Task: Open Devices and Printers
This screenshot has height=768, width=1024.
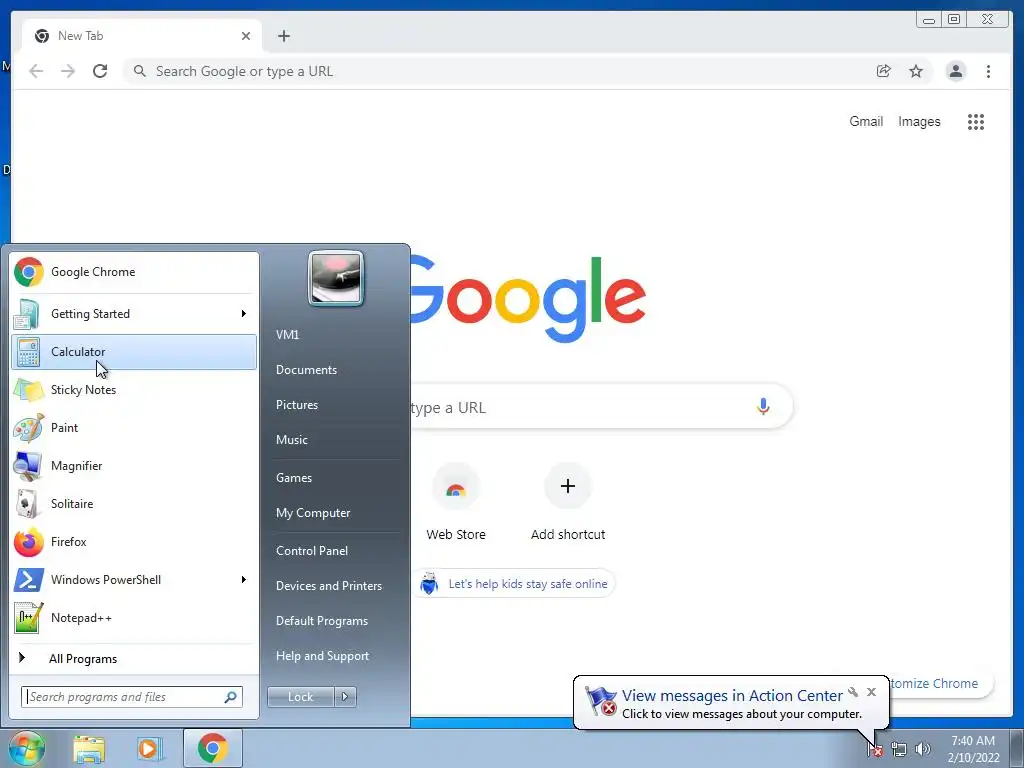Action: (x=328, y=586)
